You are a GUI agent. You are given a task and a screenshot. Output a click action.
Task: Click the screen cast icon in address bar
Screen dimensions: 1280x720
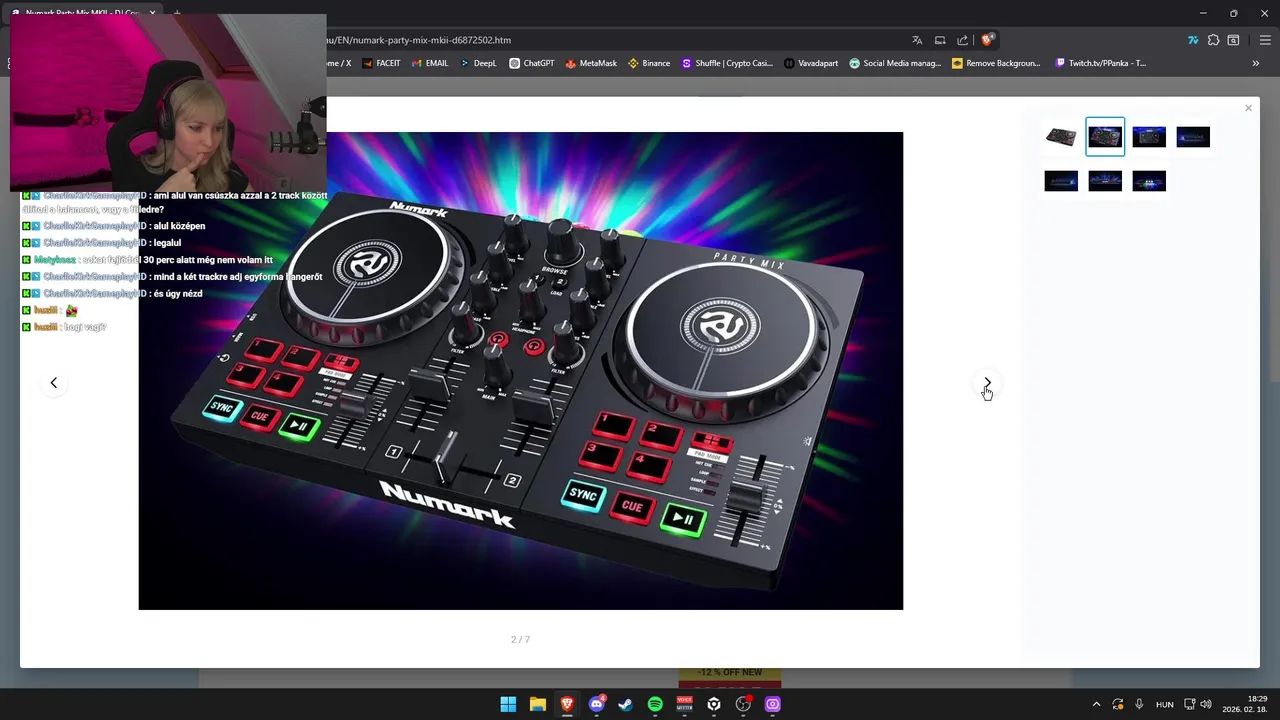pyautogui.click(x=940, y=40)
